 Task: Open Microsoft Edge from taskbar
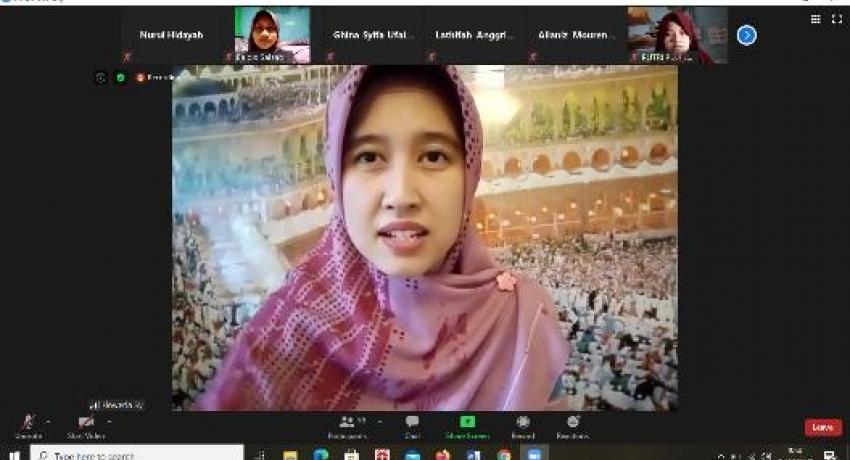pyautogui.click(x=321, y=454)
